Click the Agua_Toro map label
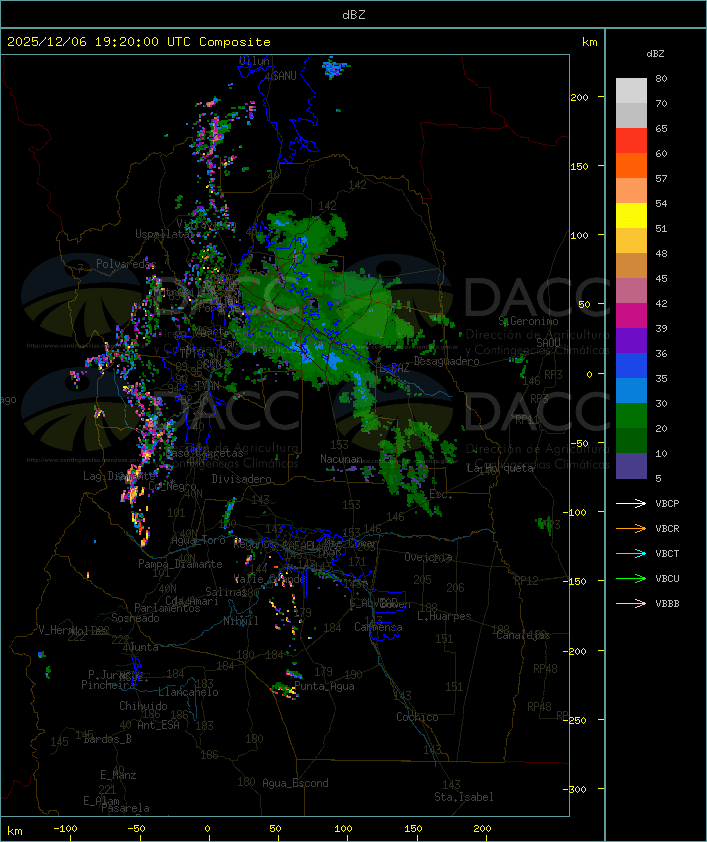 coord(198,540)
